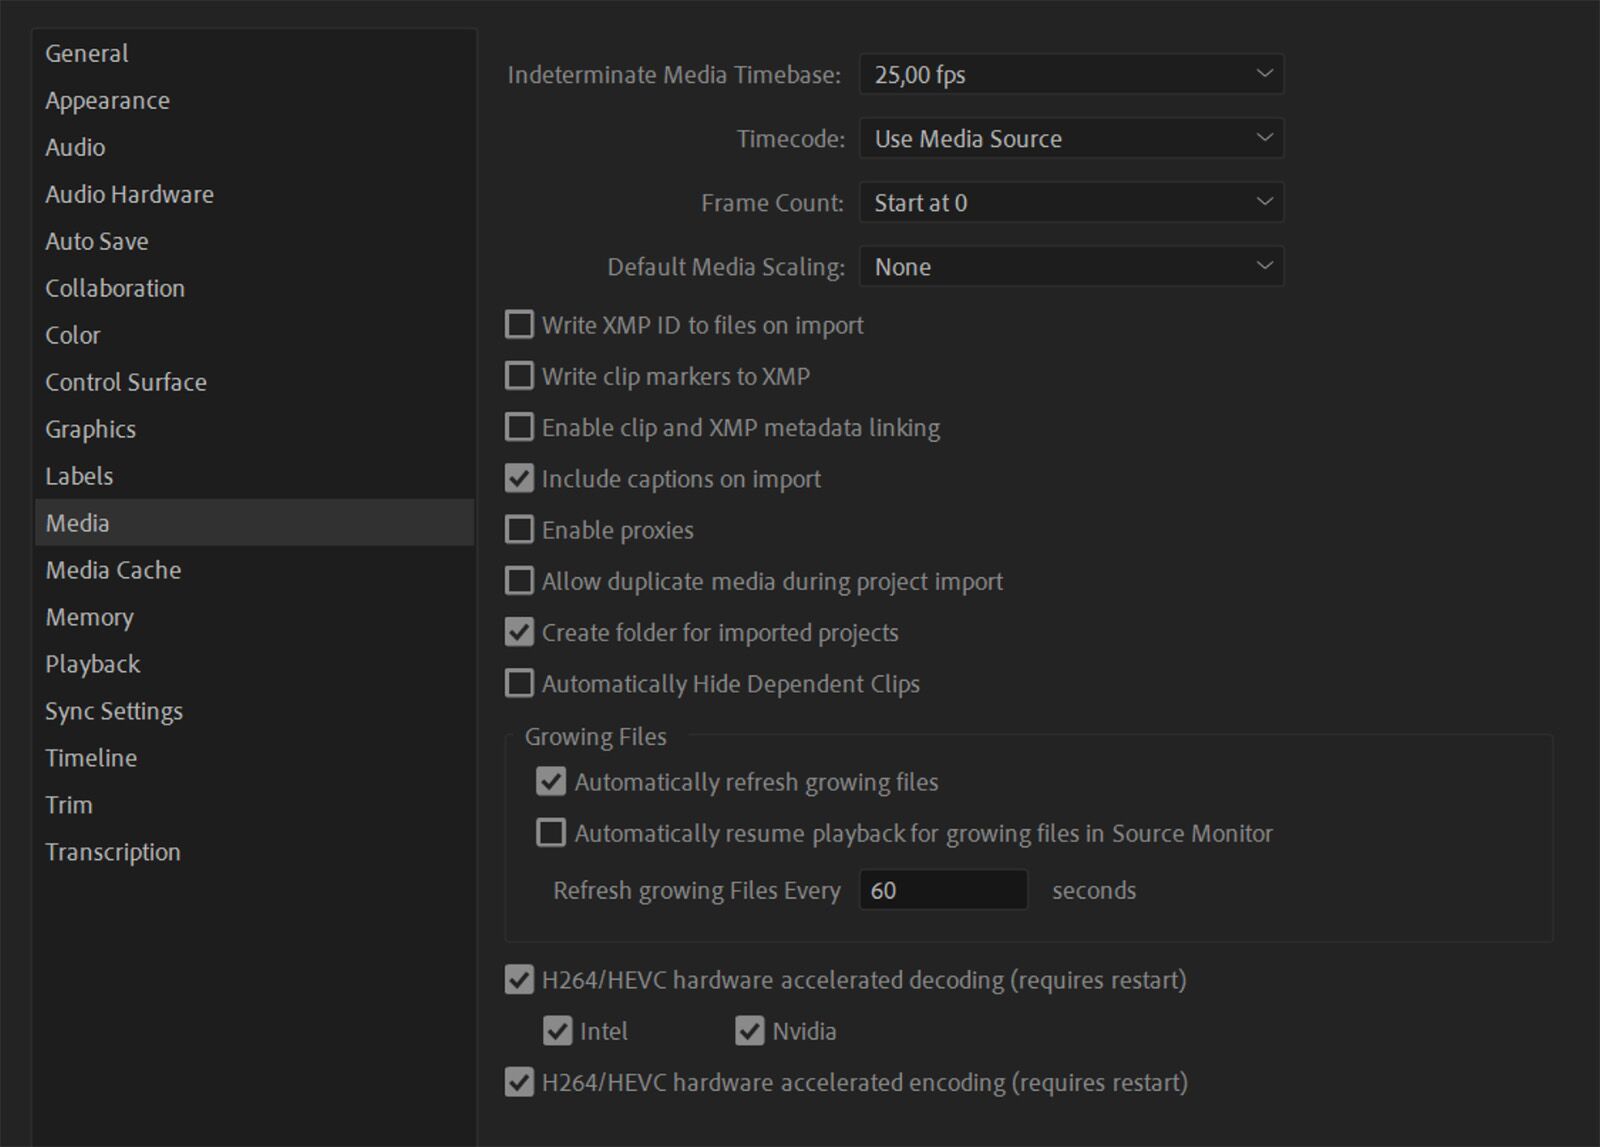Switch to Audio Hardware preferences
Image resolution: width=1600 pixels, height=1147 pixels.
pos(129,194)
